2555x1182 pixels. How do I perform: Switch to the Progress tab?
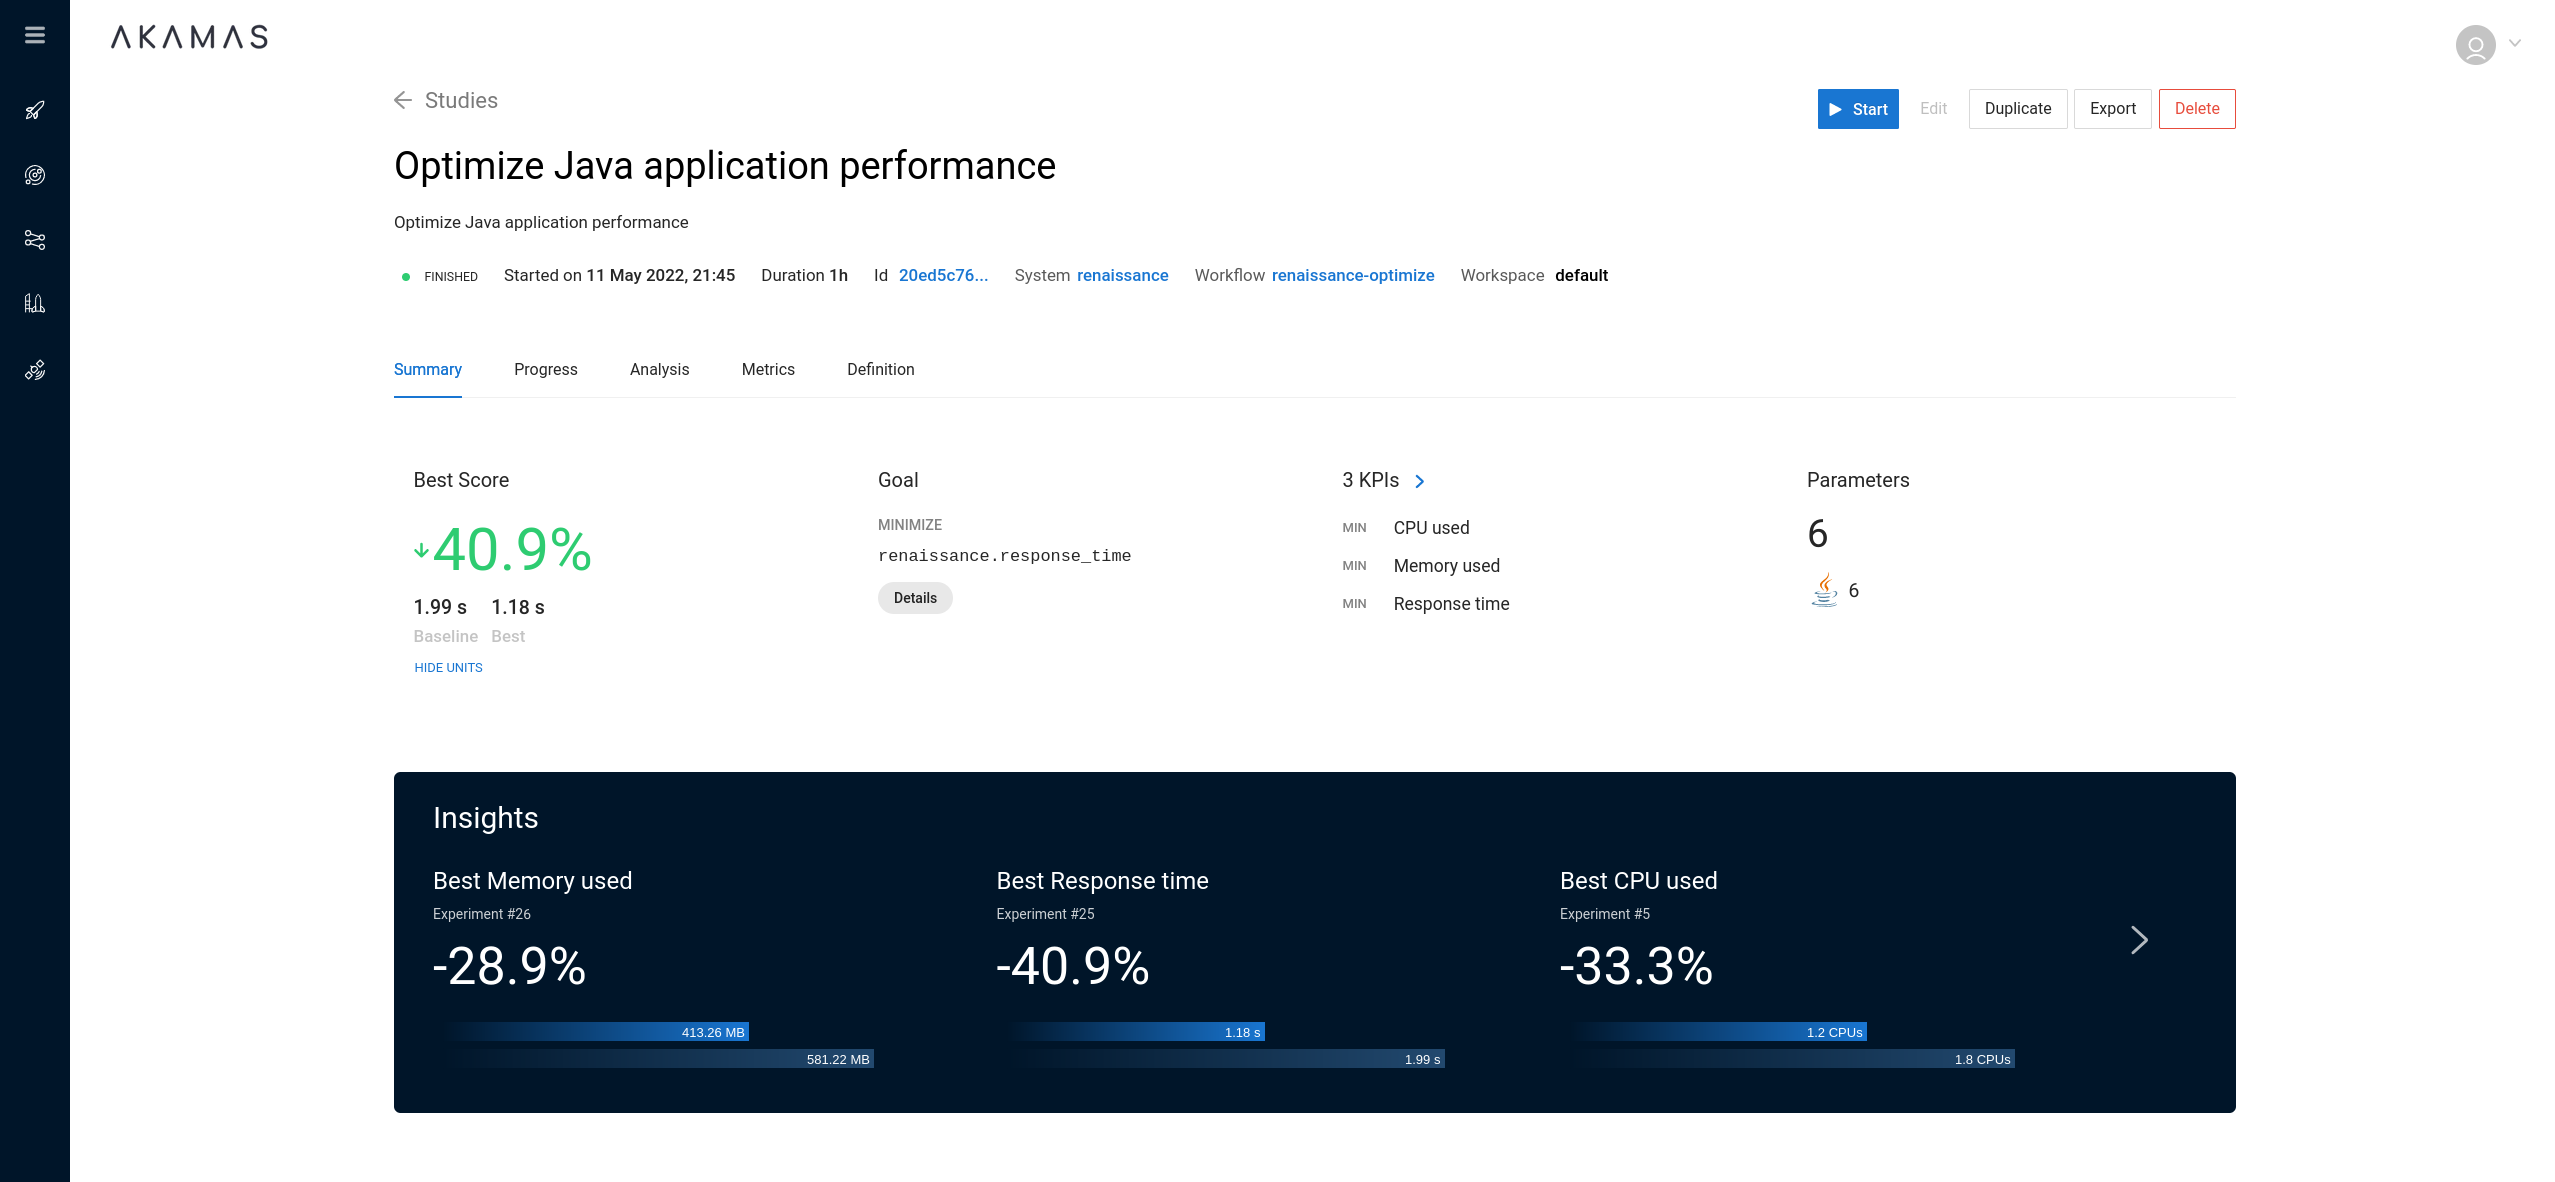(545, 370)
